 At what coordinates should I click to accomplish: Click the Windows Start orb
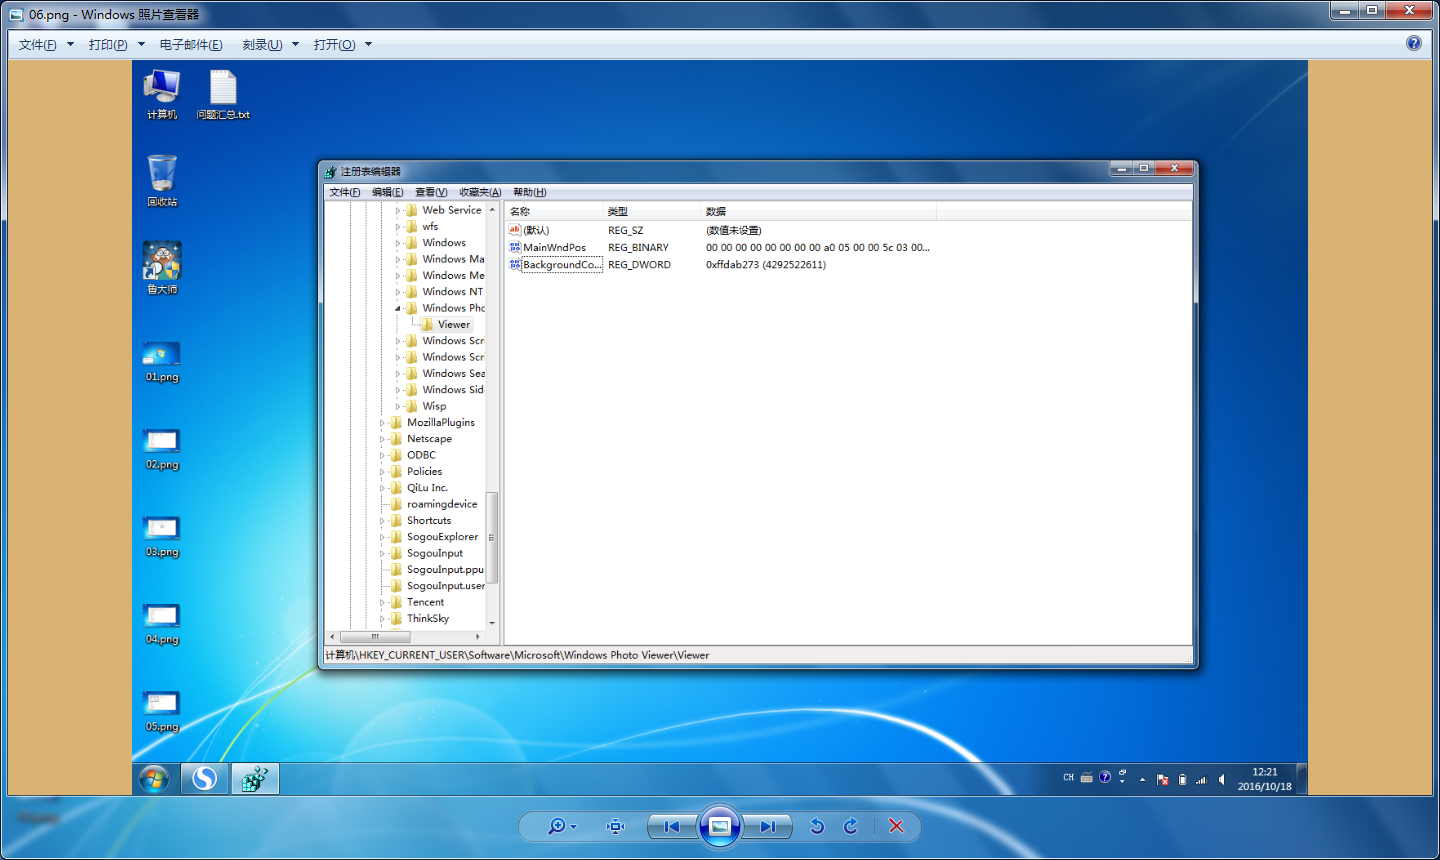click(154, 779)
